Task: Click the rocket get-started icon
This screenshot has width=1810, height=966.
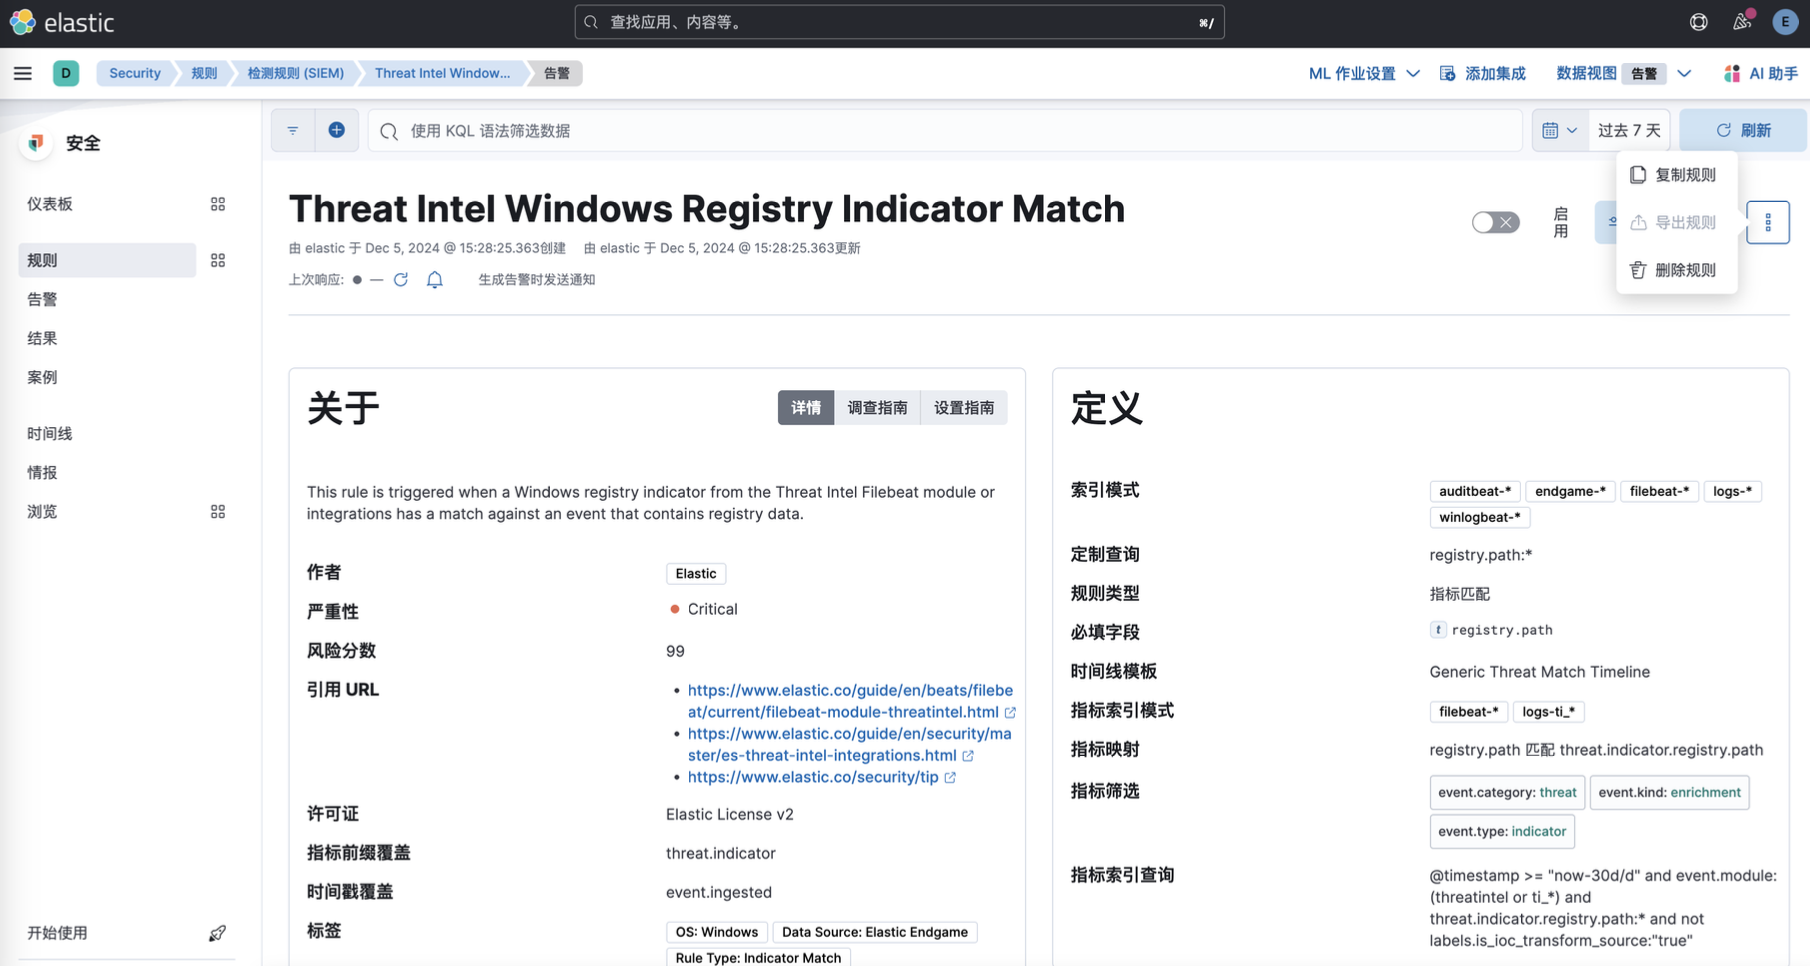Action: coord(217,933)
